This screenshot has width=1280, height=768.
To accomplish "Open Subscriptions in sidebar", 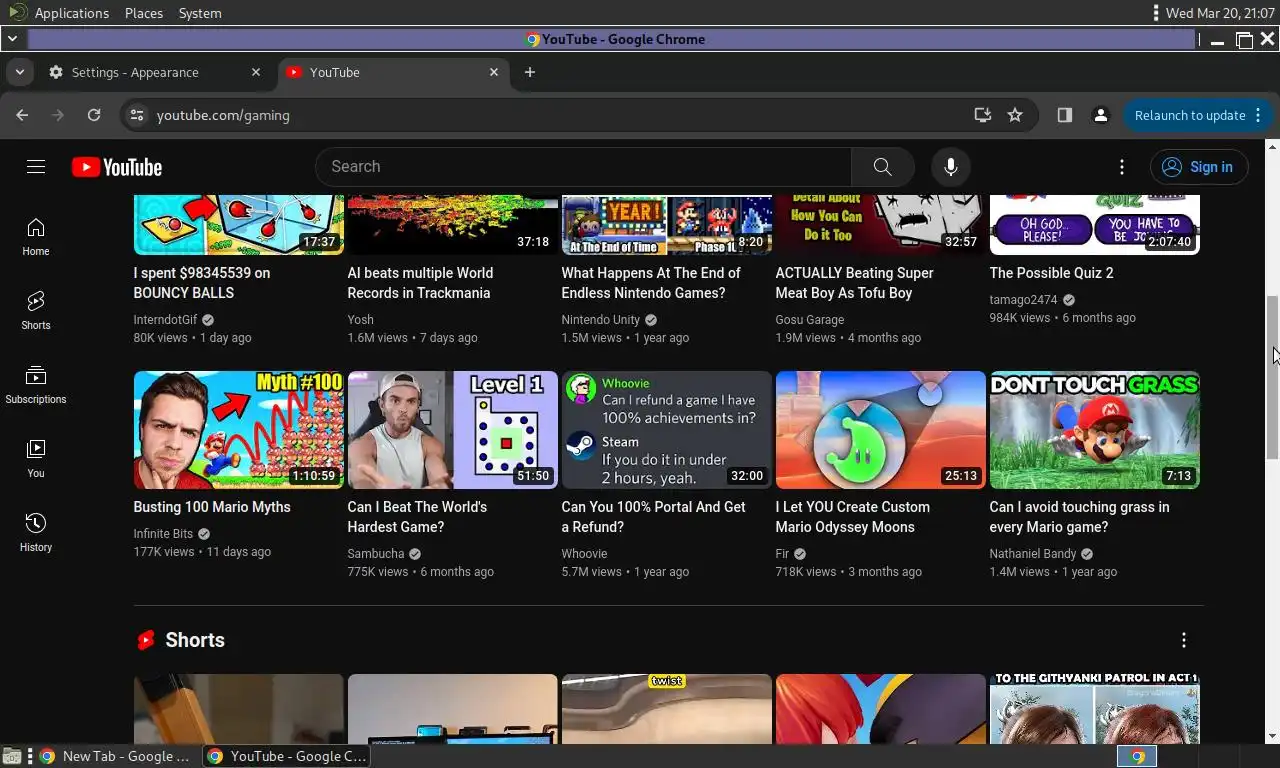I will coord(36,385).
